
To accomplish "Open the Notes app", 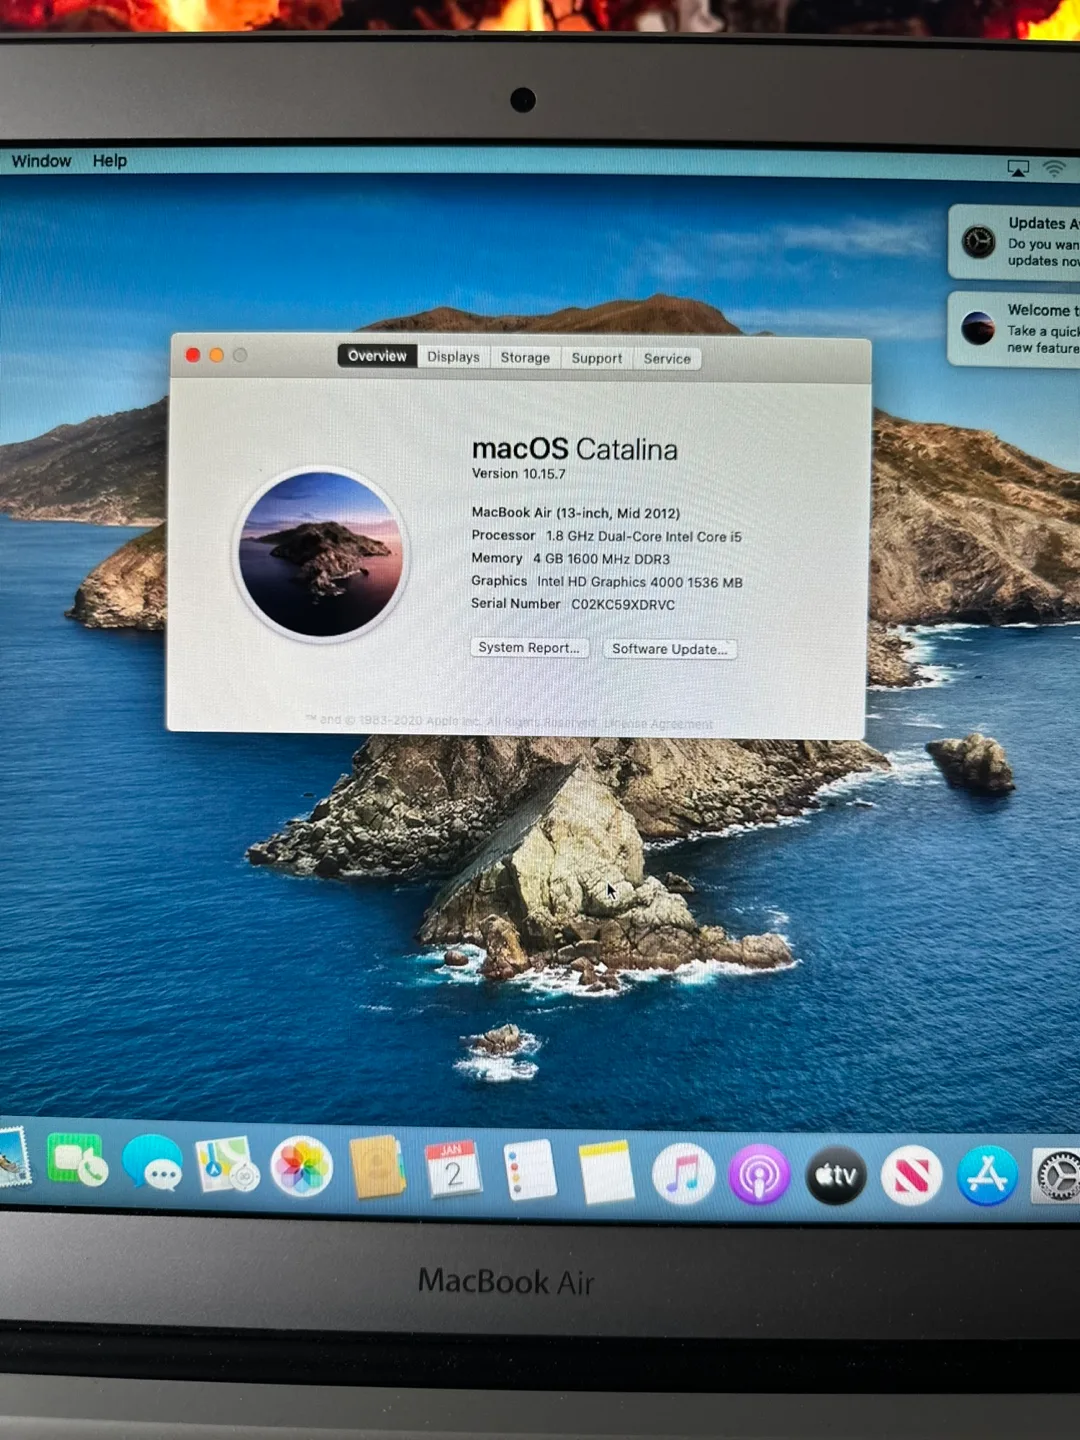I will point(607,1172).
